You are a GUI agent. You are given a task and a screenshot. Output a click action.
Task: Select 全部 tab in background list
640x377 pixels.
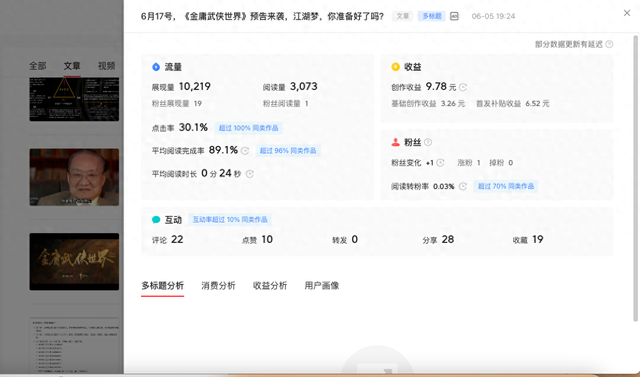(38, 66)
